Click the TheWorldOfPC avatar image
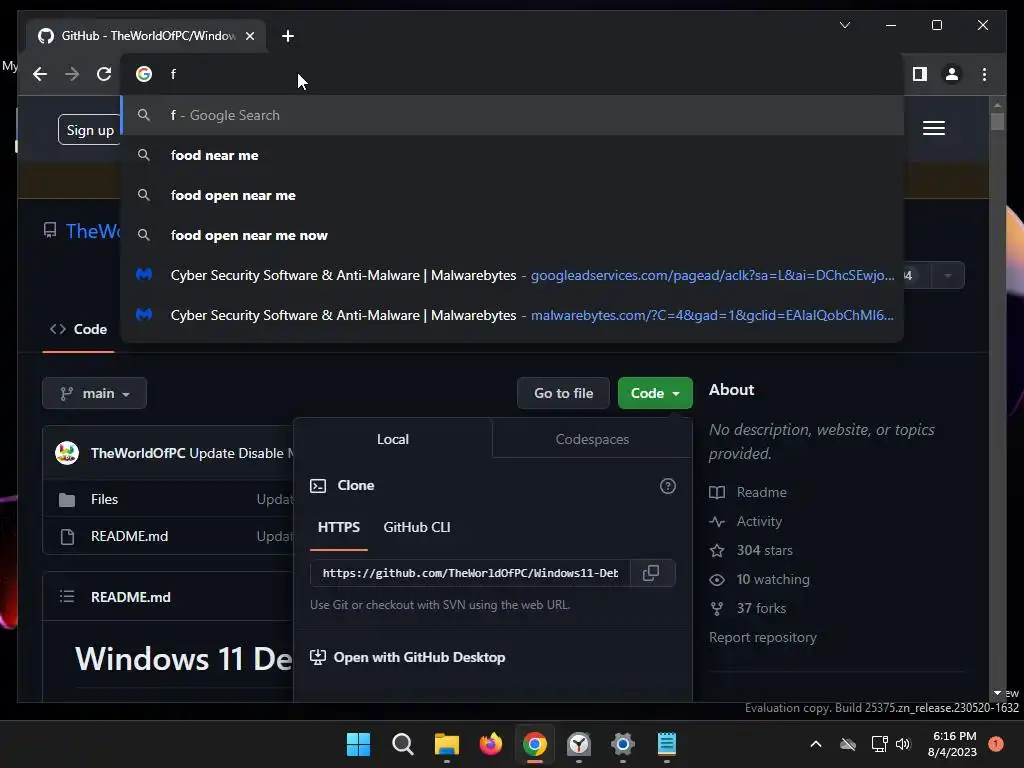The height and width of the screenshot is (768, 1024). tap(67, 453)
